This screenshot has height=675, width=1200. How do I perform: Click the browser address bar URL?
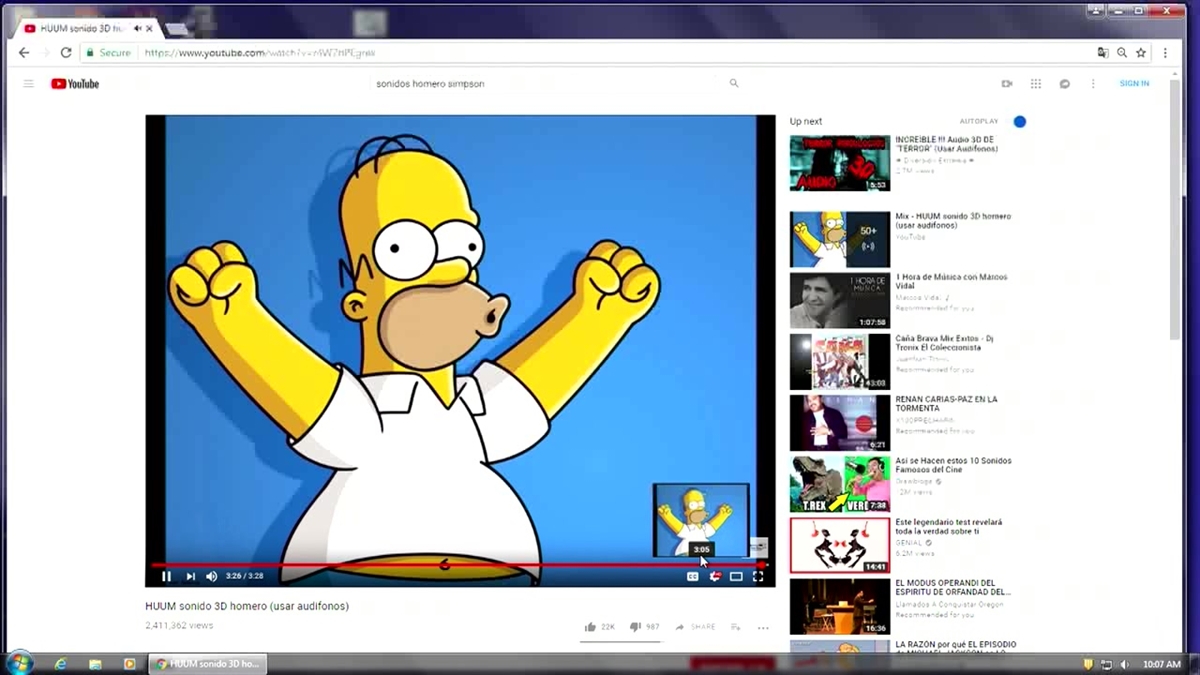tap(260, 53)
